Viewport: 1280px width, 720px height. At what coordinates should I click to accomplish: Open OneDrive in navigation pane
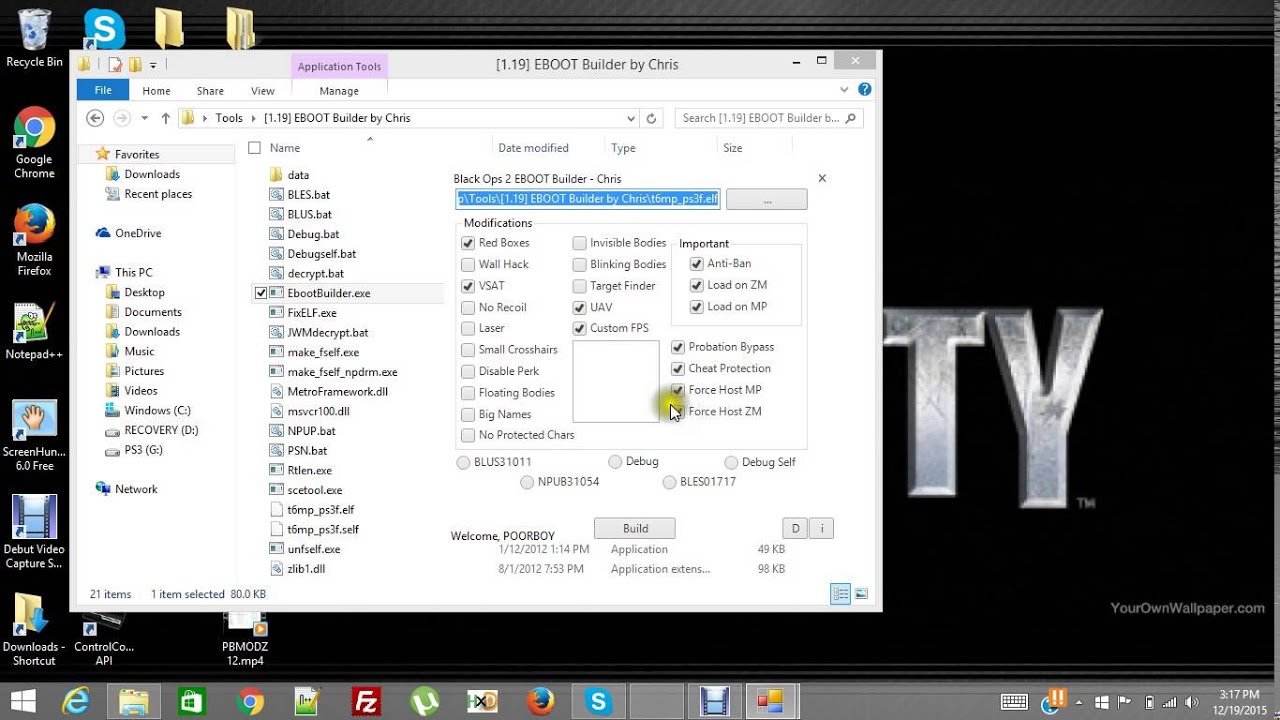pos(137,233)
